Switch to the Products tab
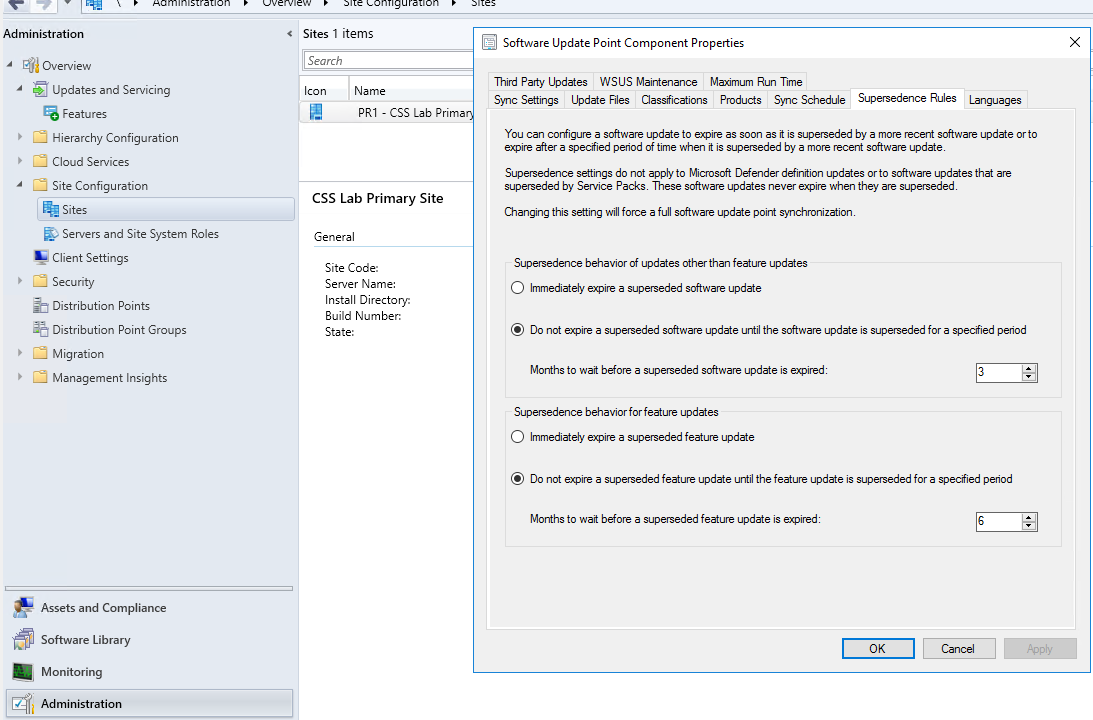Image resolution: width=1093 pixels, height=720 pixels. (x=740, y=100)
